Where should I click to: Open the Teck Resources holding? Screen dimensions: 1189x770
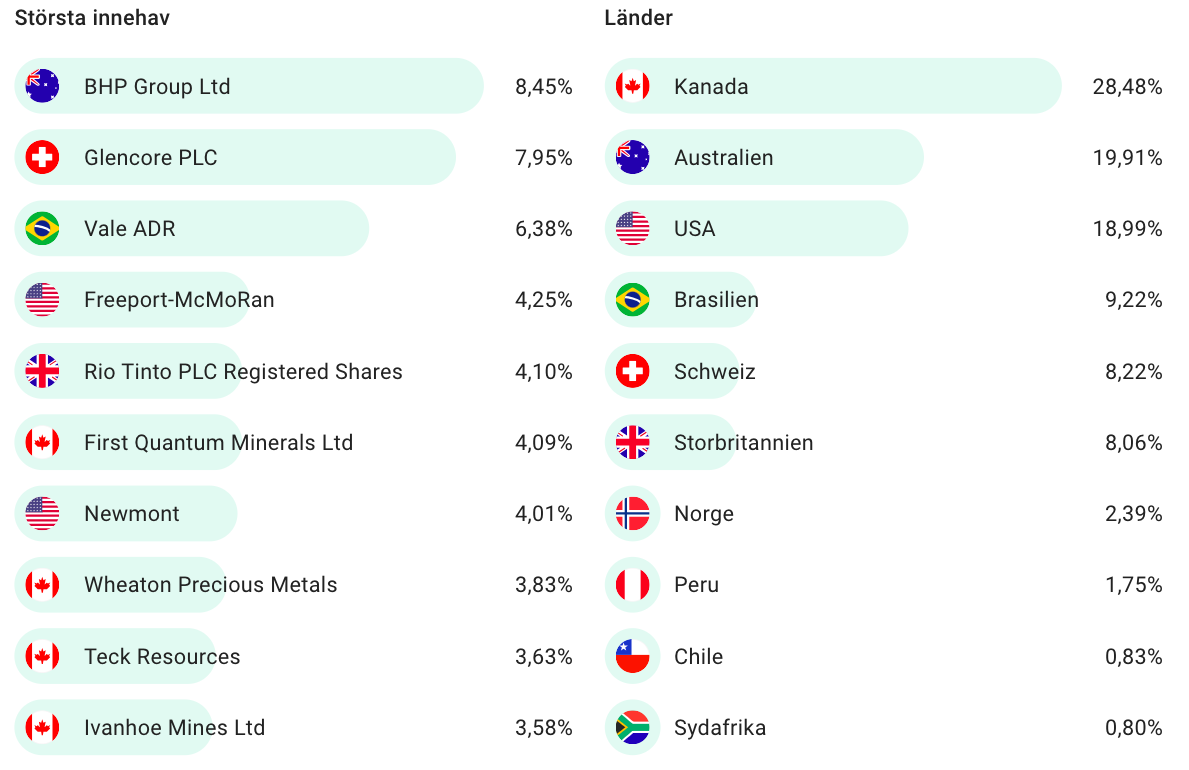(x=162, y=657)
